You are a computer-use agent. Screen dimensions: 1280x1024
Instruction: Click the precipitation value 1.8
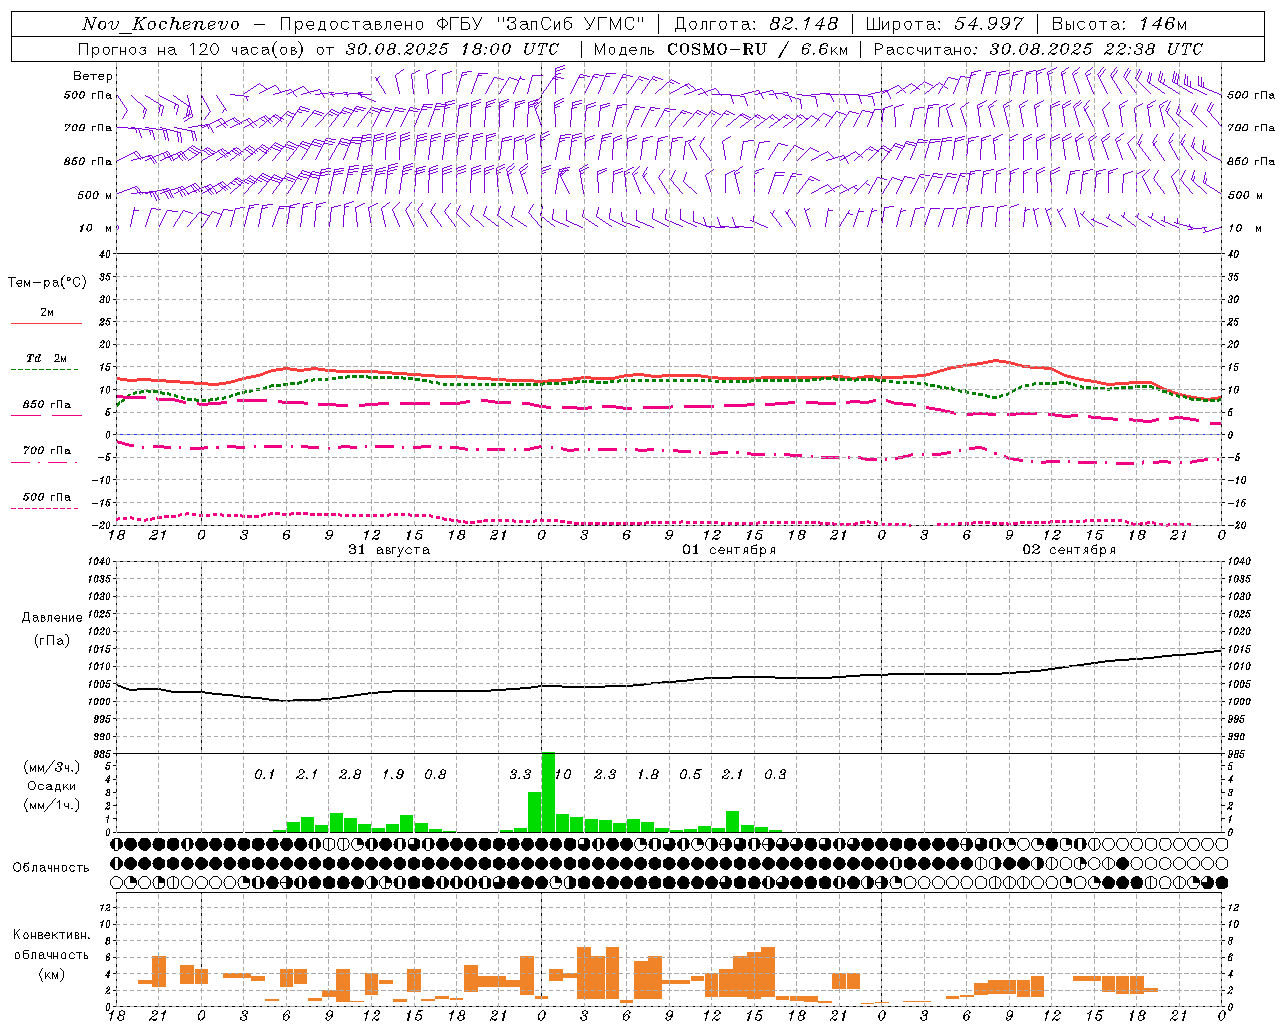[648, 775]
